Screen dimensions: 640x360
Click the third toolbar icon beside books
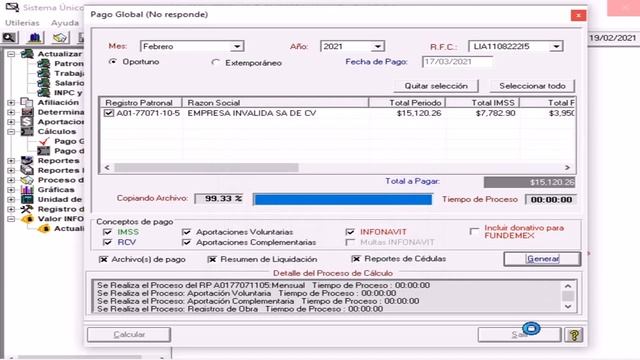coord(60,38)
